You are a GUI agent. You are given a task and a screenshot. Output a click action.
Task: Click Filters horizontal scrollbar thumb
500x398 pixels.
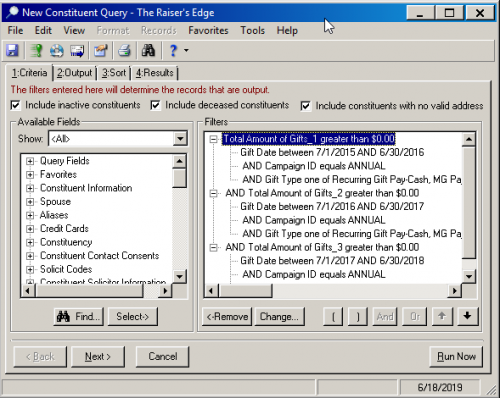coord(245,291)
